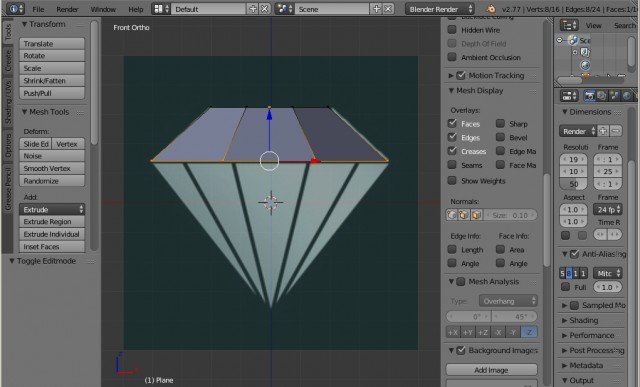Enable the Hidden Wire checkbox
This screenshot has height=387, width=640.
pos(452,29)
